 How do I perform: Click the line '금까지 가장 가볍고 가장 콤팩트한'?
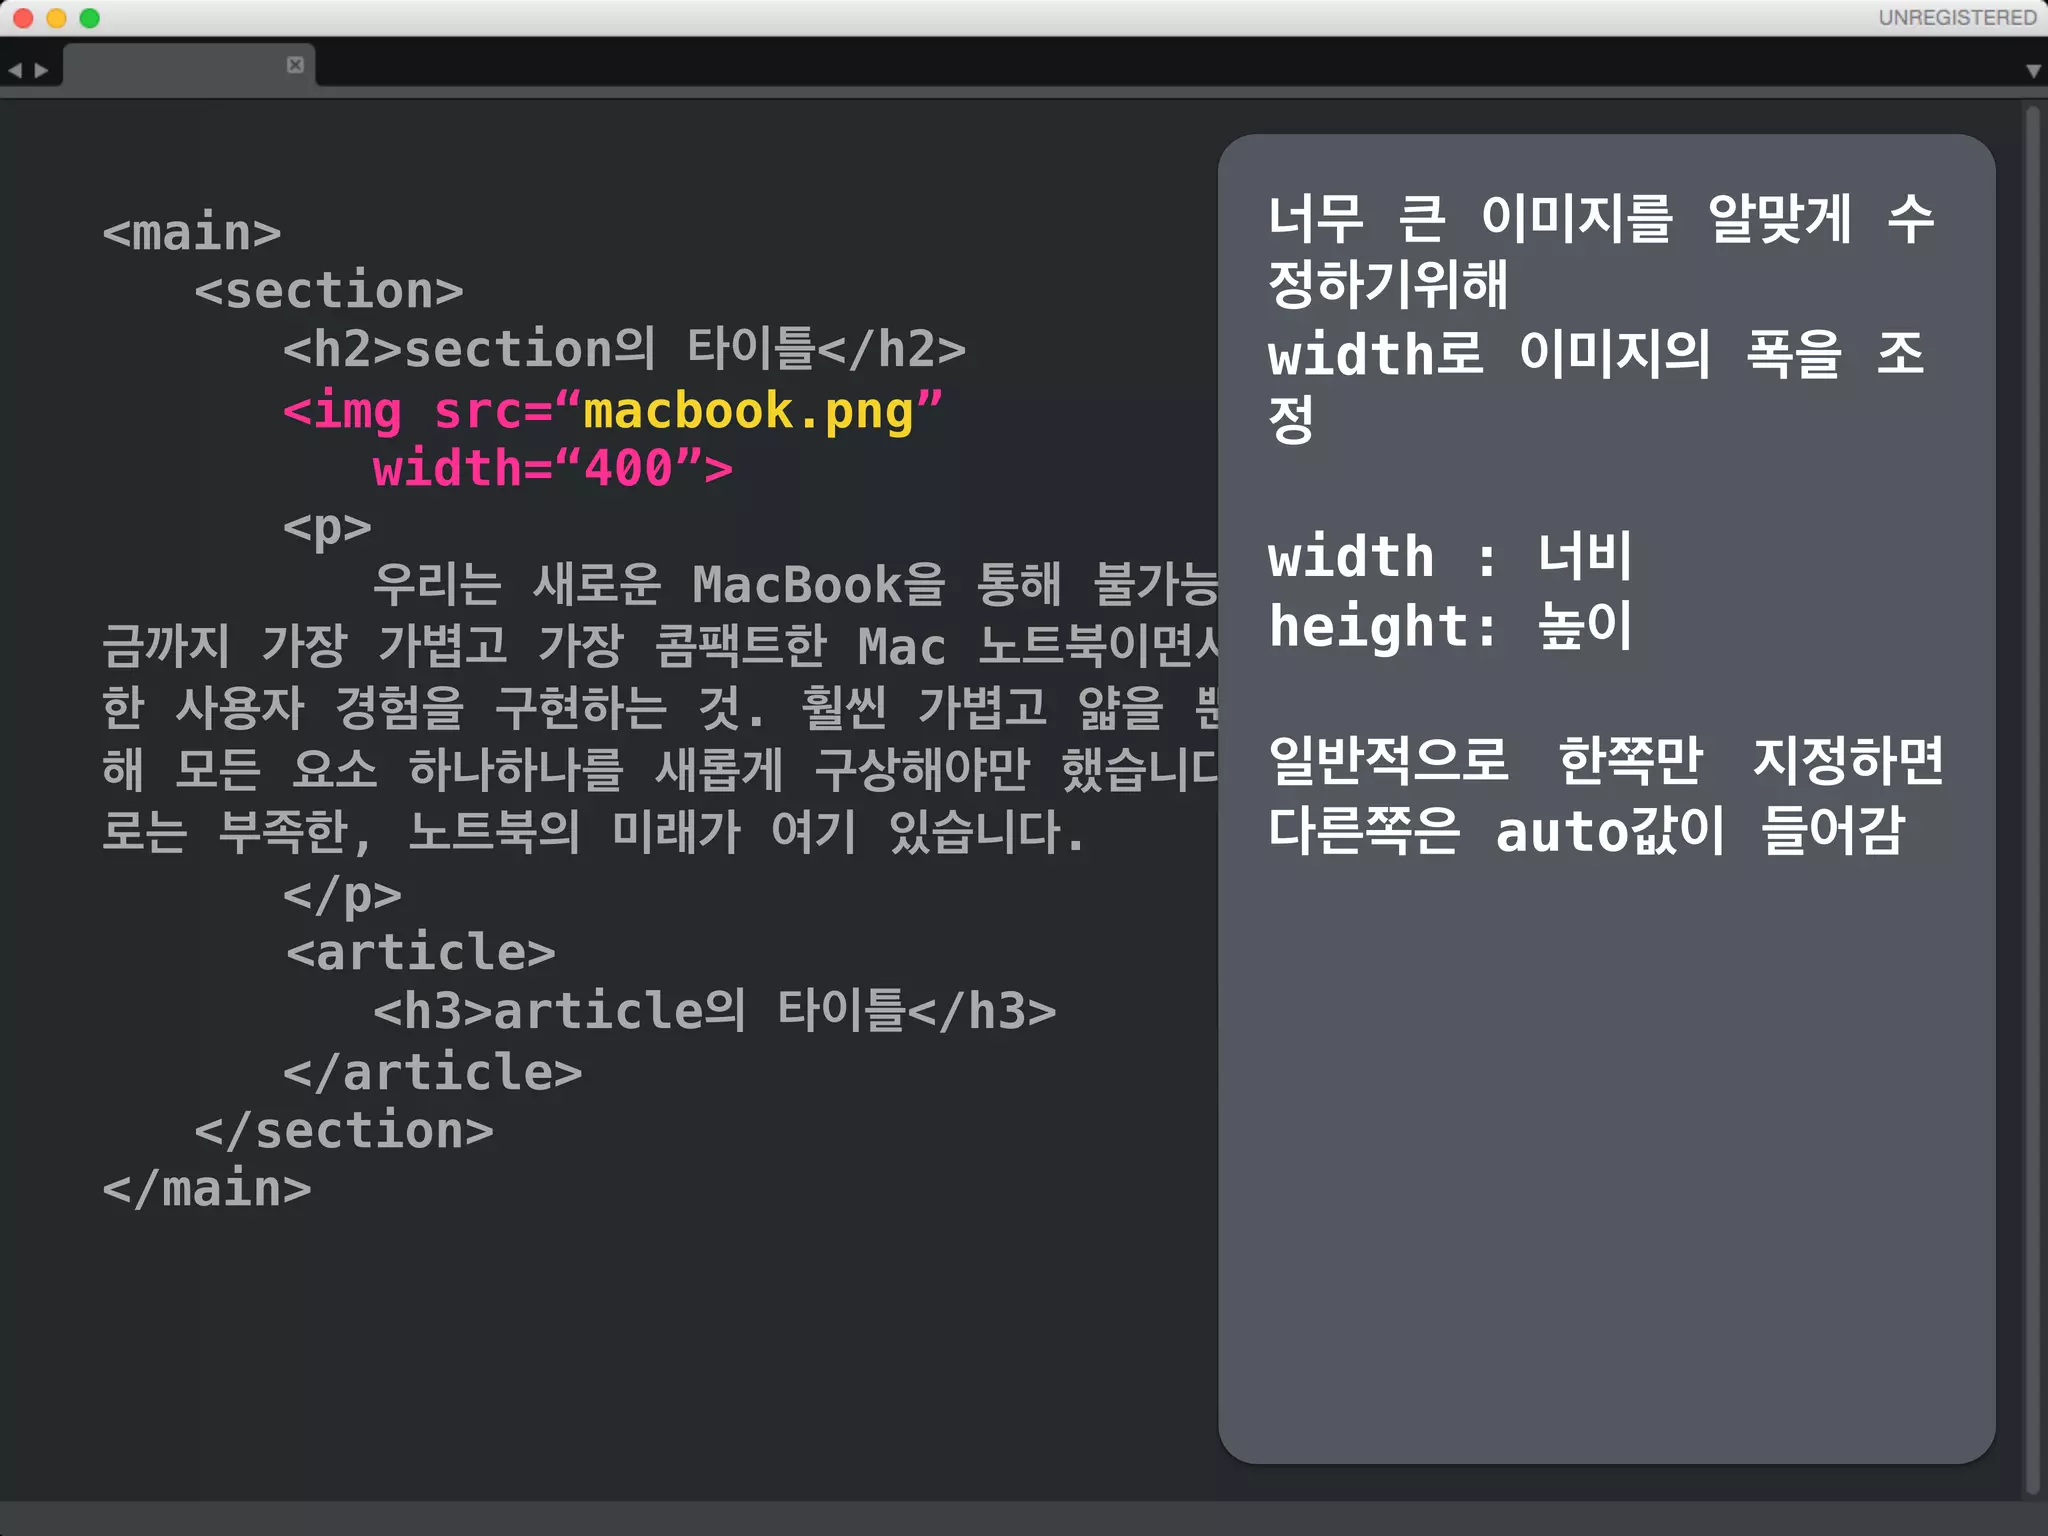pos(660,646)
